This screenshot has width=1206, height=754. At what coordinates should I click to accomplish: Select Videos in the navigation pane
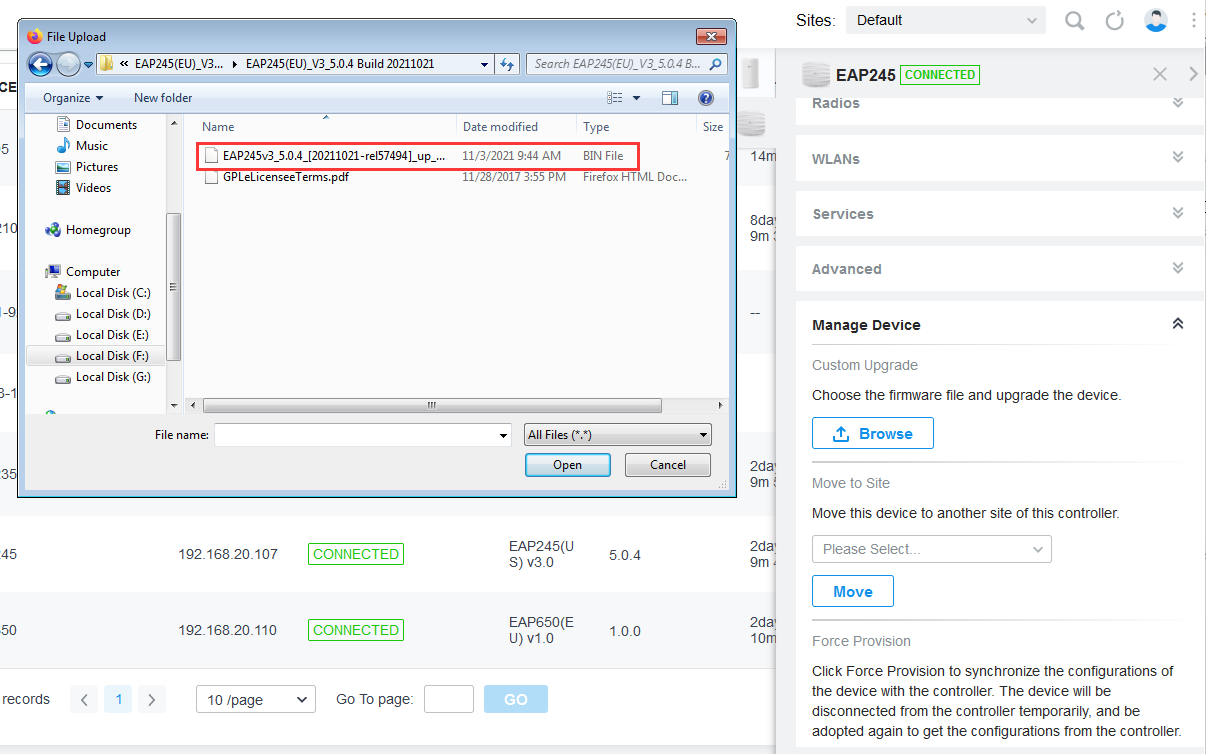point(84,188)
